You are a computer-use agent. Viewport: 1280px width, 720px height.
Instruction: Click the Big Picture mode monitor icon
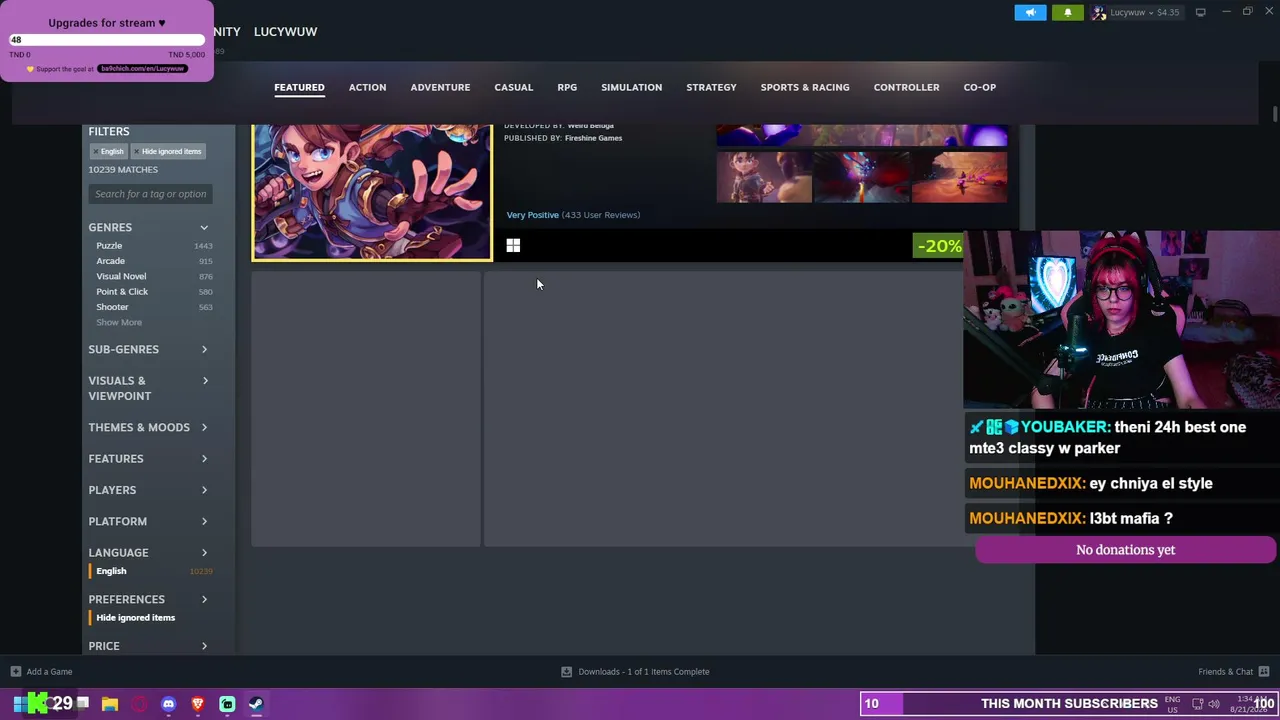pyautogui.click(x=1200, y=12)
